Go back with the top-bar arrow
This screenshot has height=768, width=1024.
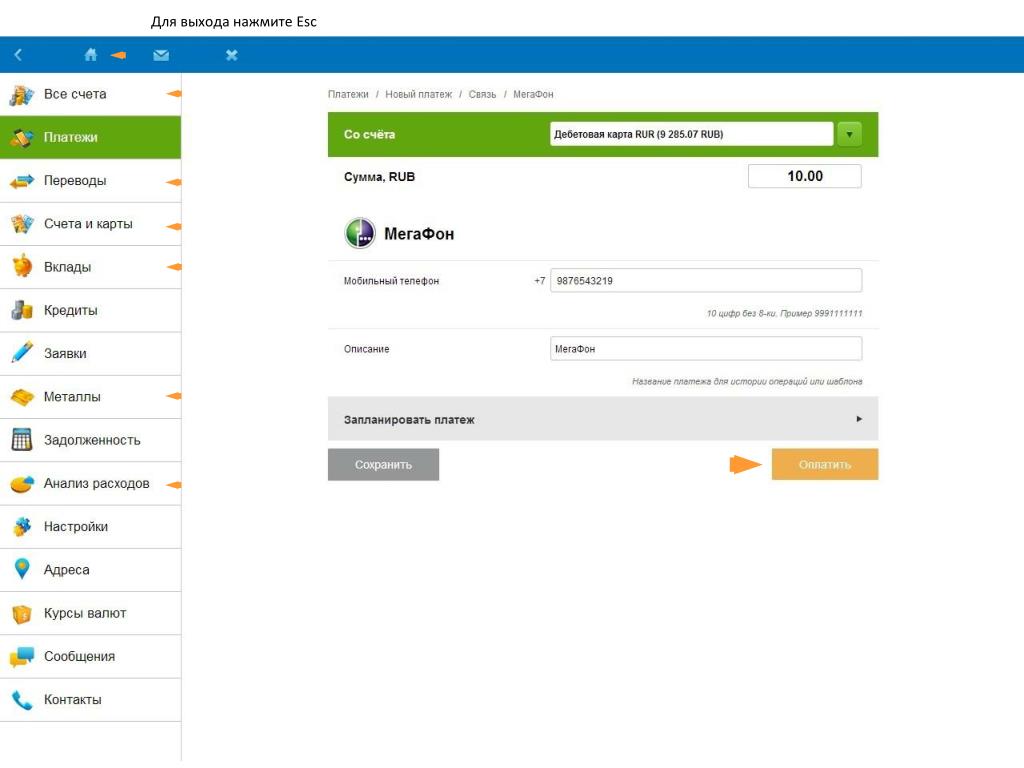tap(18, 55)
